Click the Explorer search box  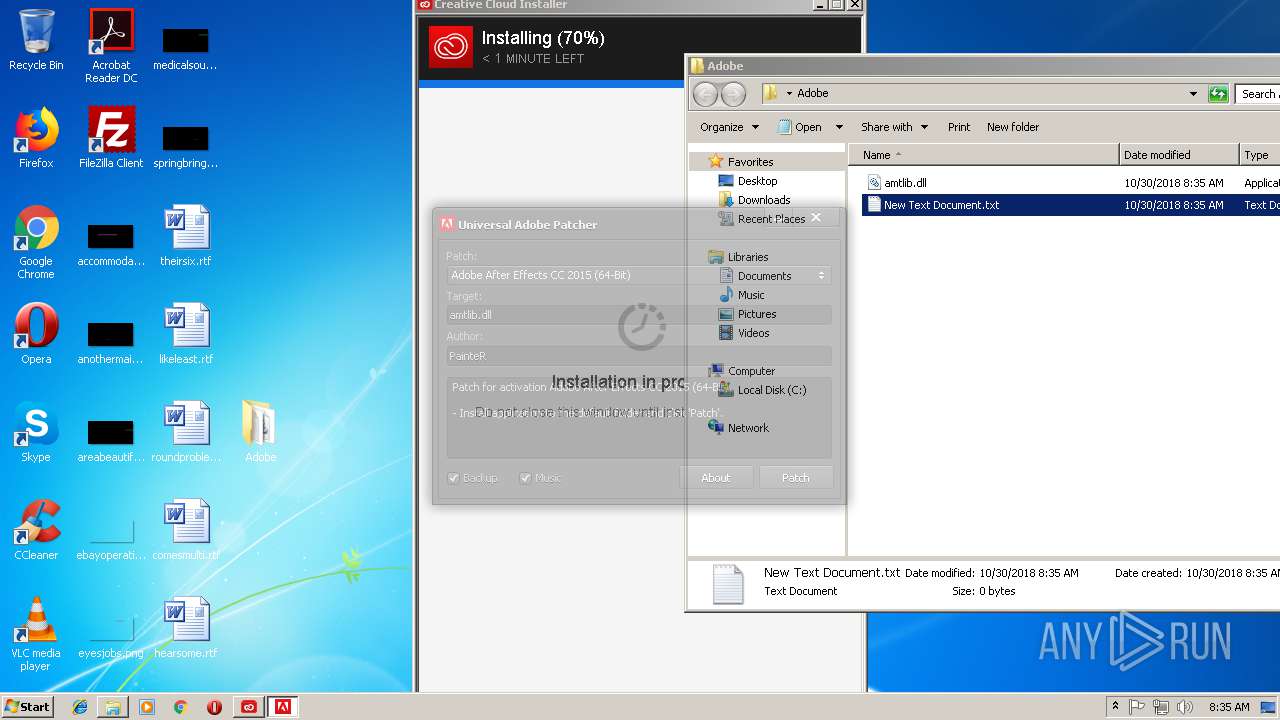(x=1258, y=94)
